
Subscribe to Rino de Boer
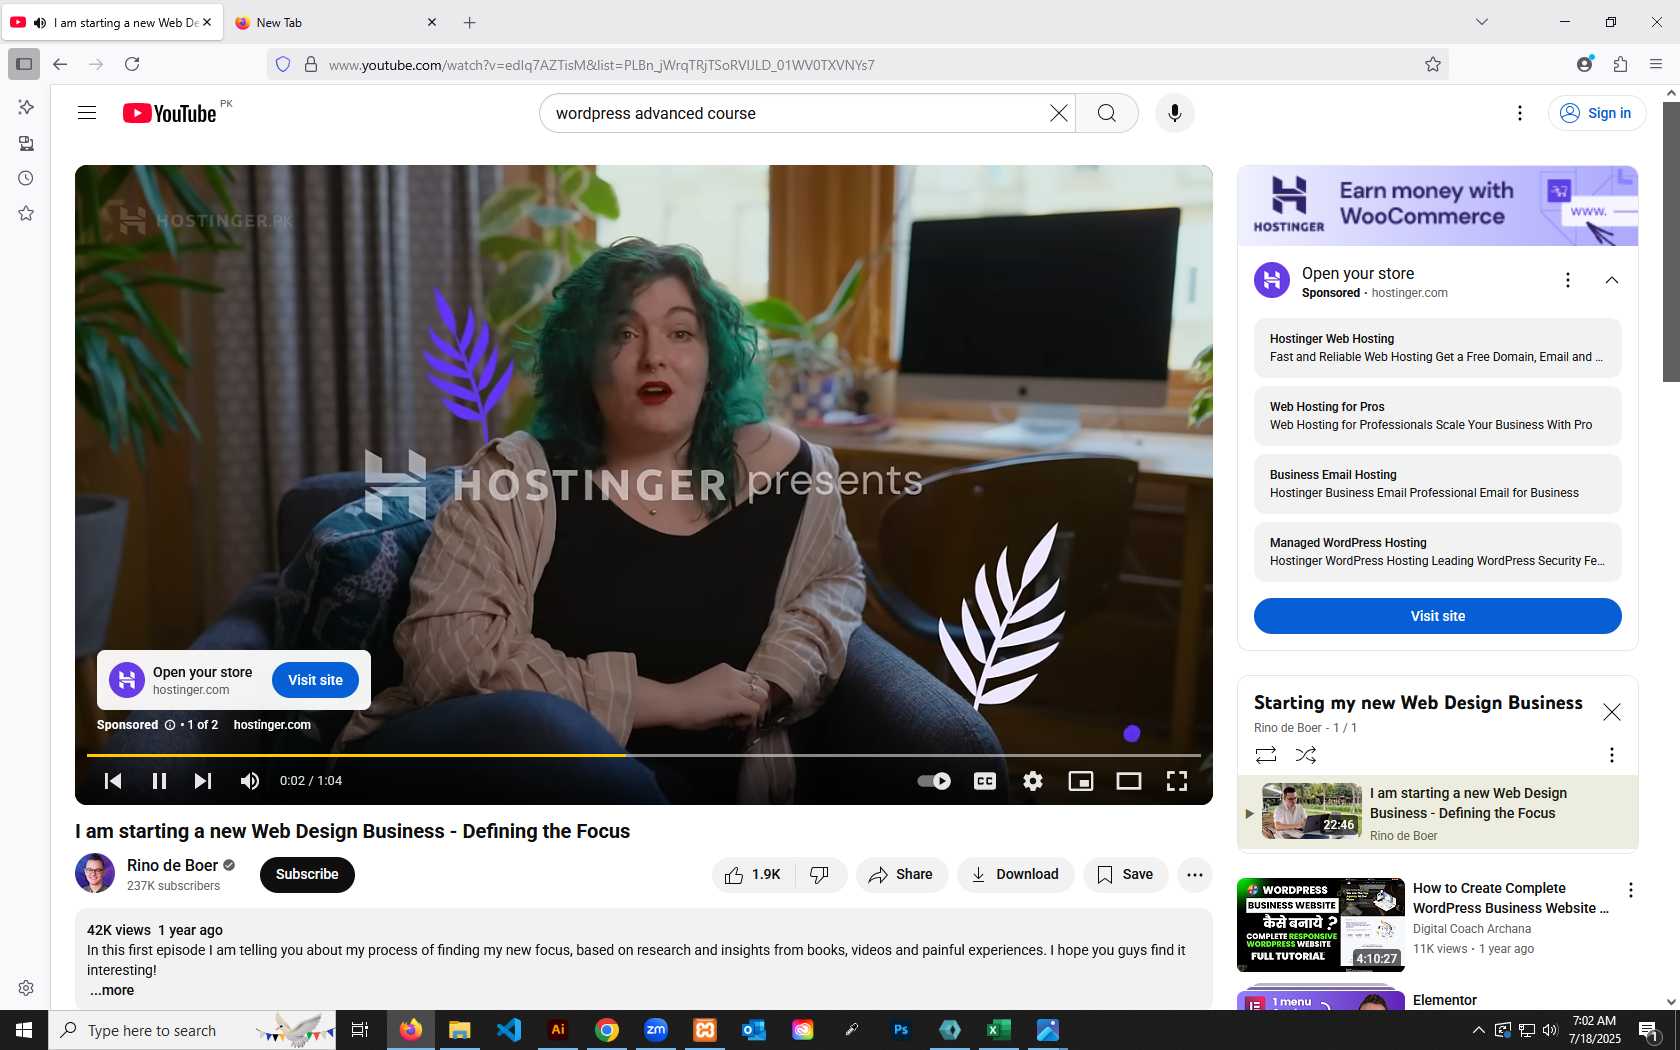point(307,874)
